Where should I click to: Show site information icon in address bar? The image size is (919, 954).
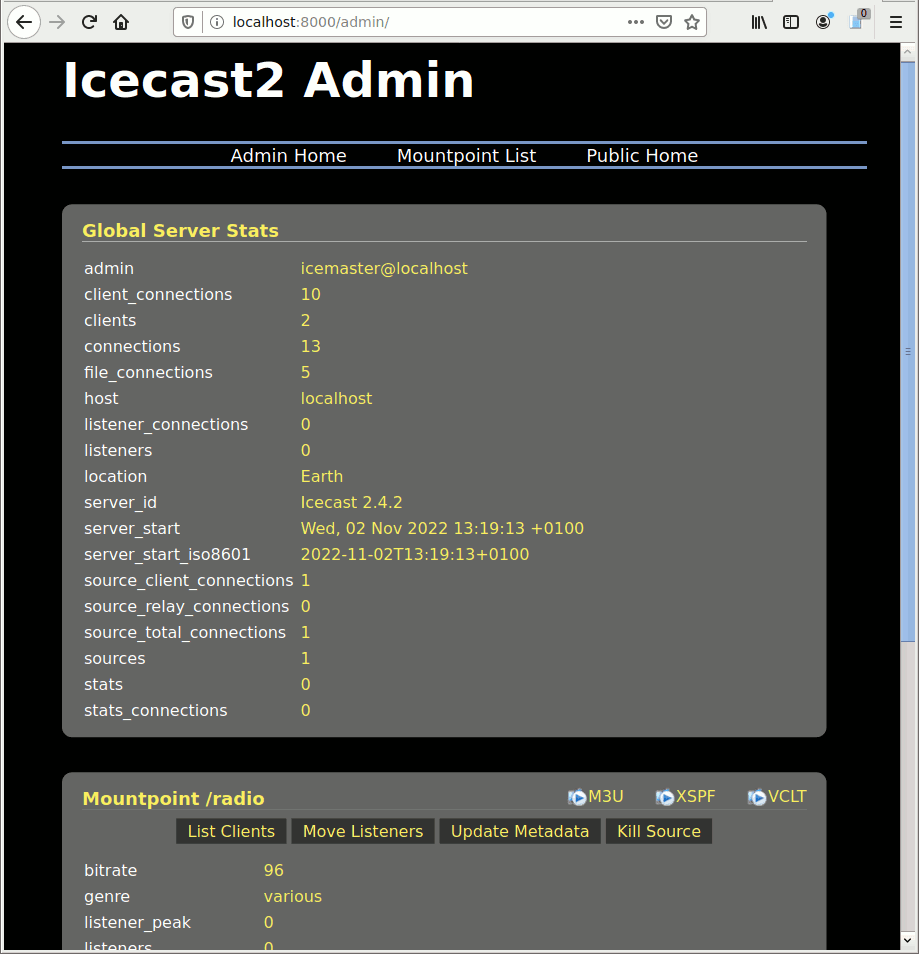[x=216, y=22]
